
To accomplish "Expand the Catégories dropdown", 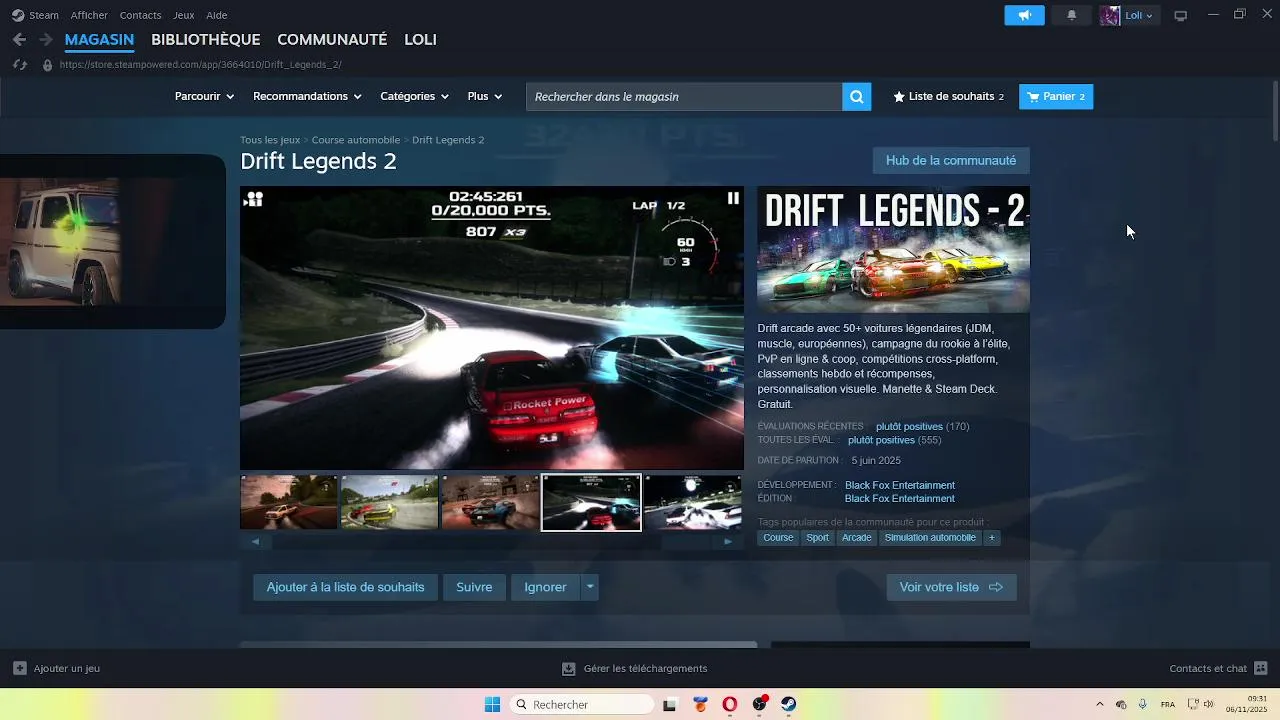I will (x=414, y=97).
